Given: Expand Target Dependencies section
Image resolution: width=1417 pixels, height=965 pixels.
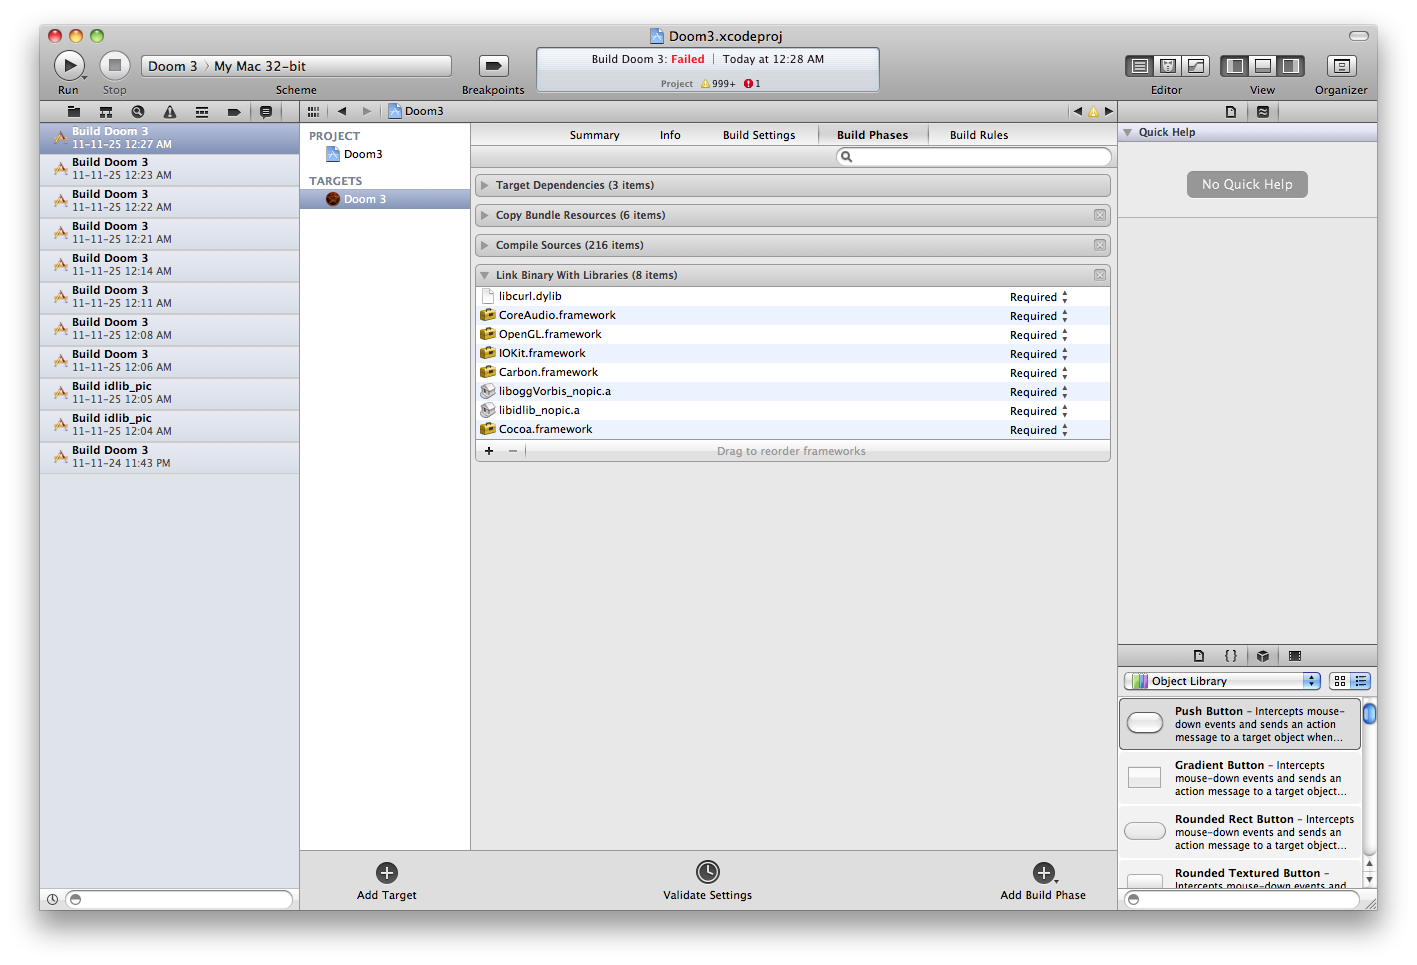Looking at the screenshot, I should 485,185.
